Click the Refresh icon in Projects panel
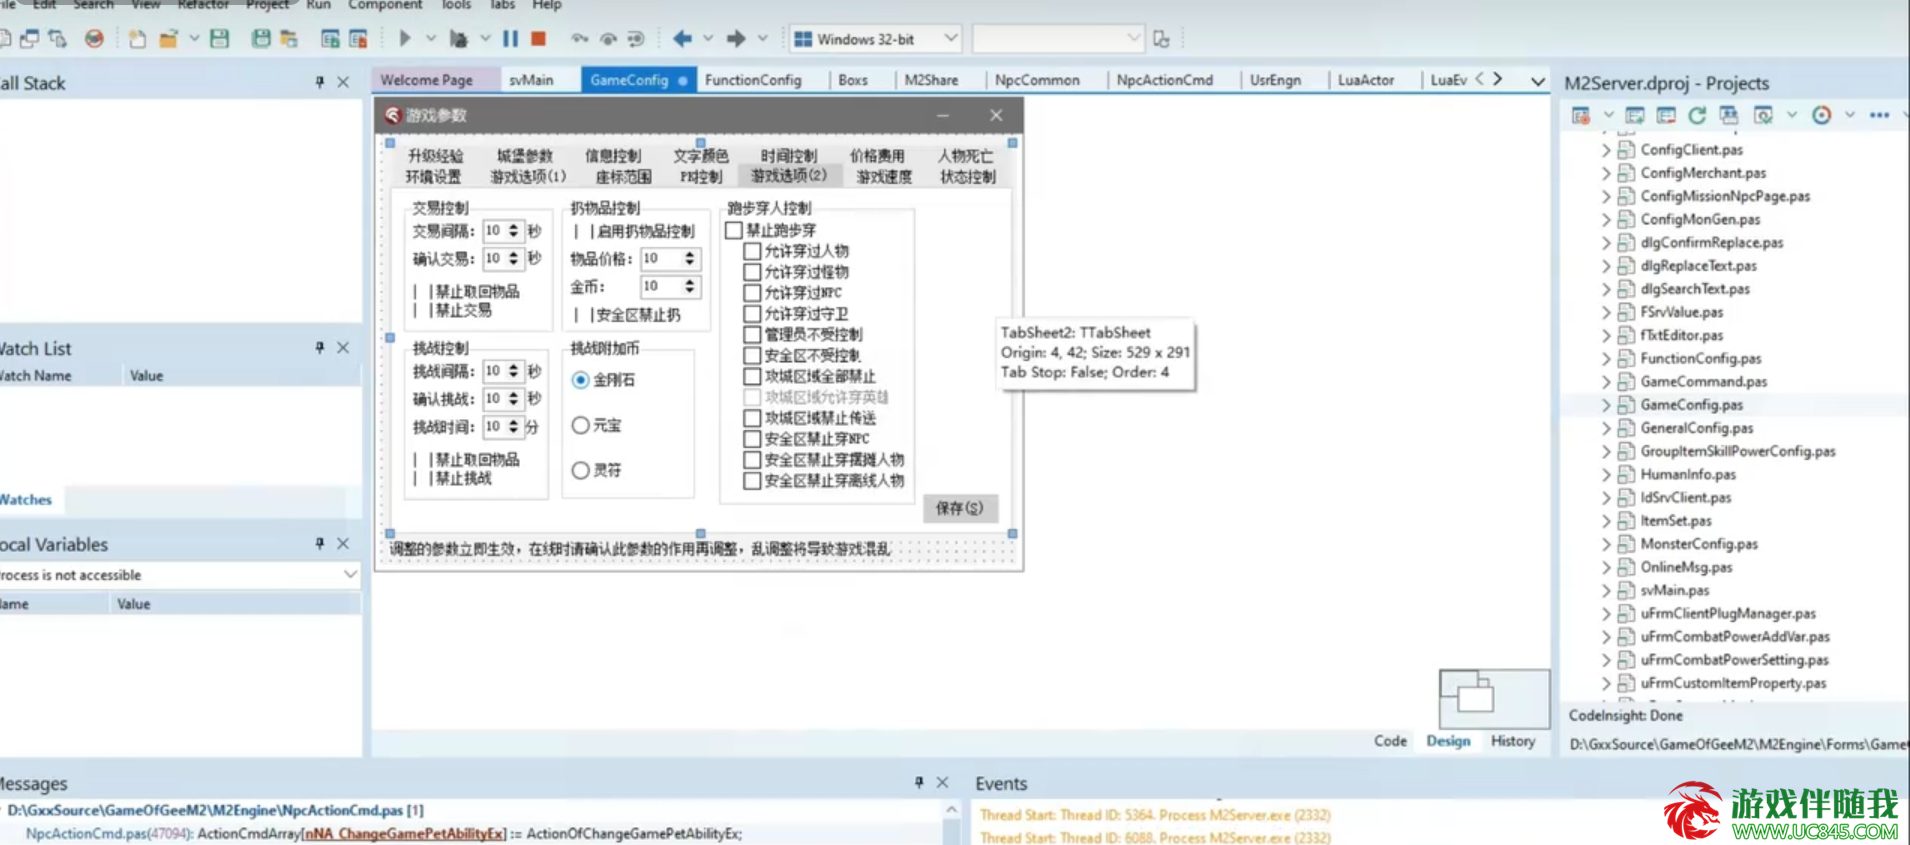1910x845 pixels. point(1697,116)
